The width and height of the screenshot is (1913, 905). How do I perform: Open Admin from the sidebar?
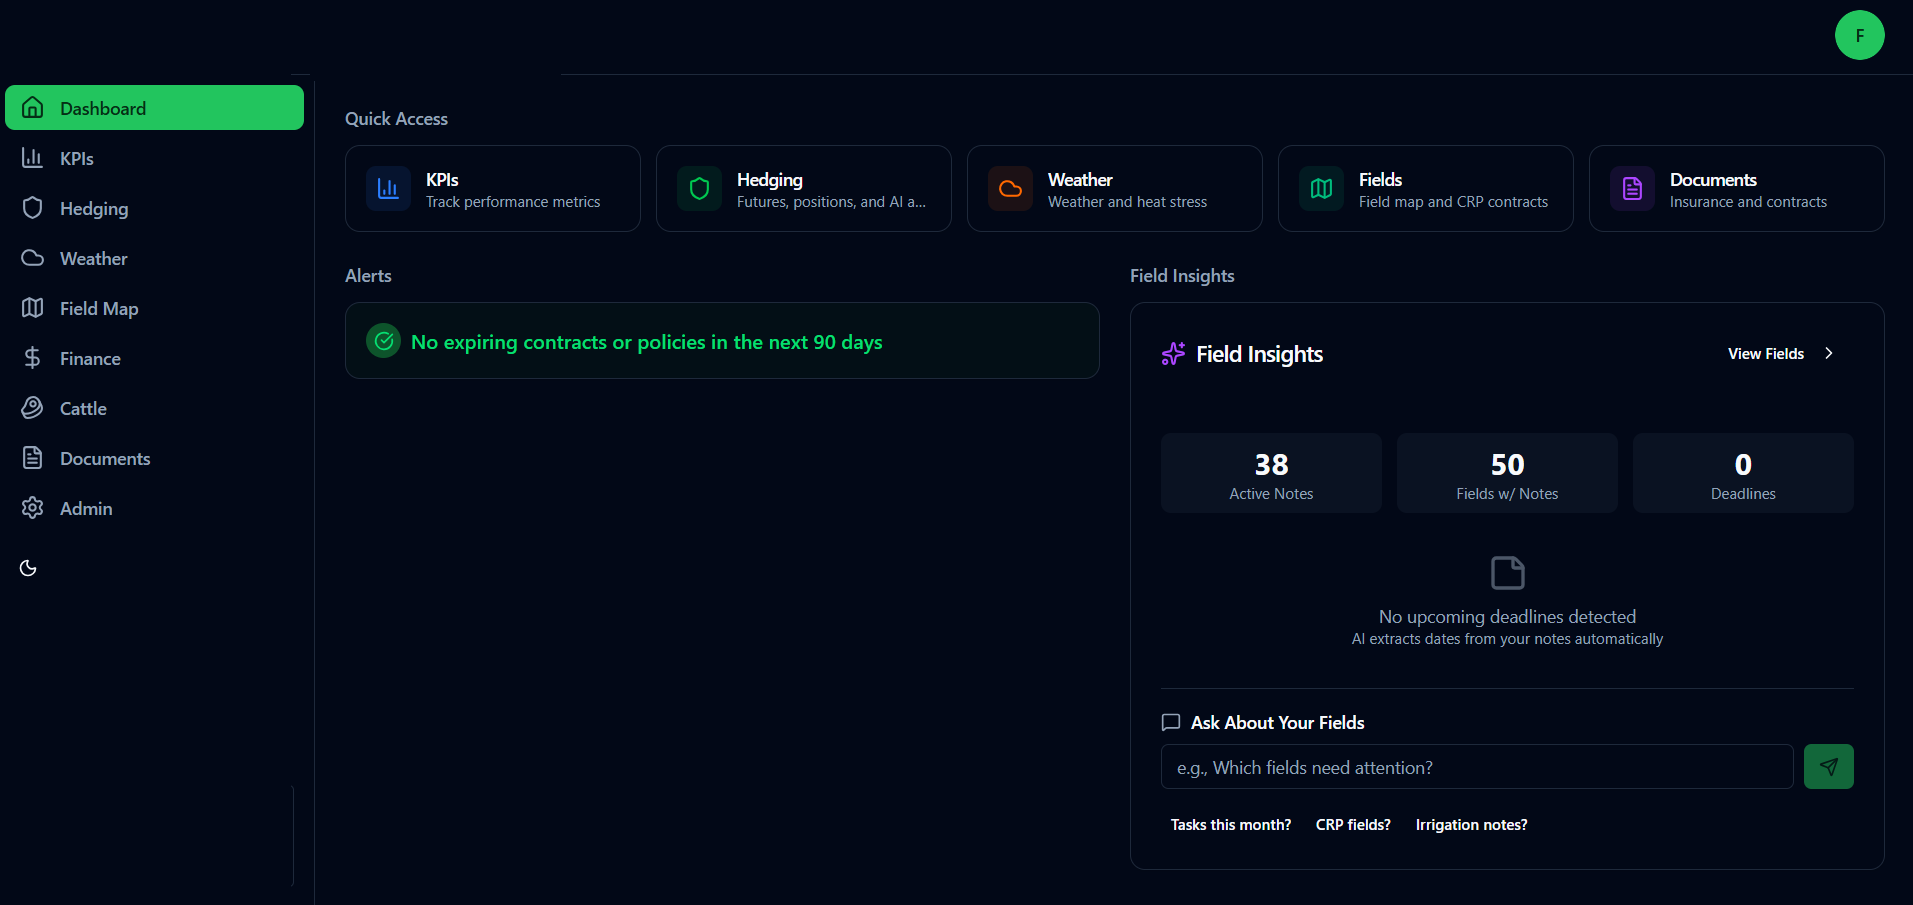[154, 508]
